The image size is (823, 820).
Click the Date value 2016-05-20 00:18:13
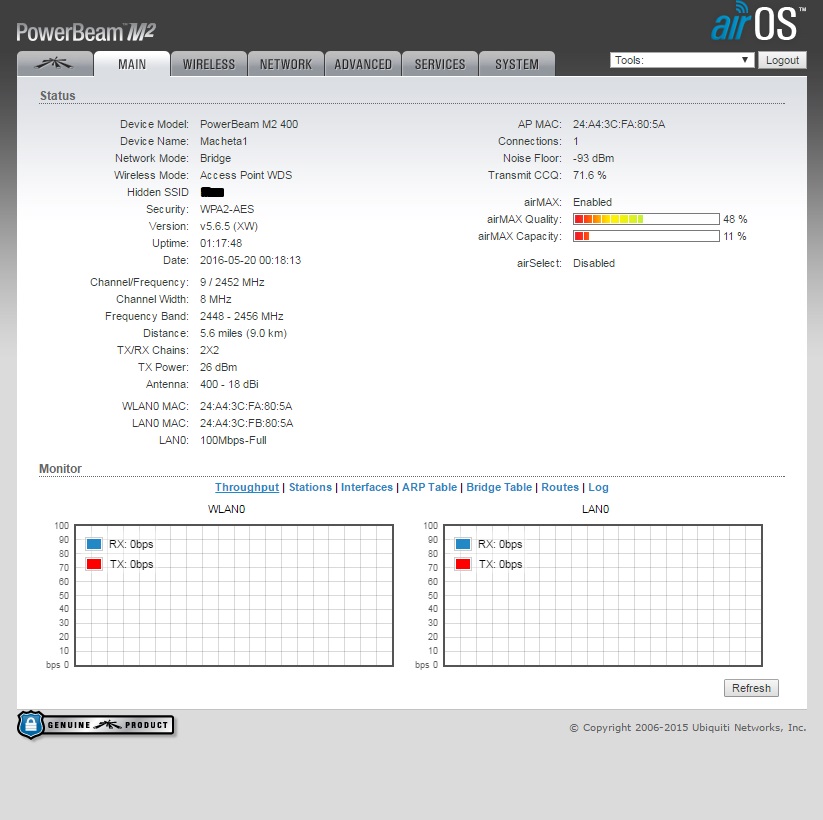[x=250, y=260]
